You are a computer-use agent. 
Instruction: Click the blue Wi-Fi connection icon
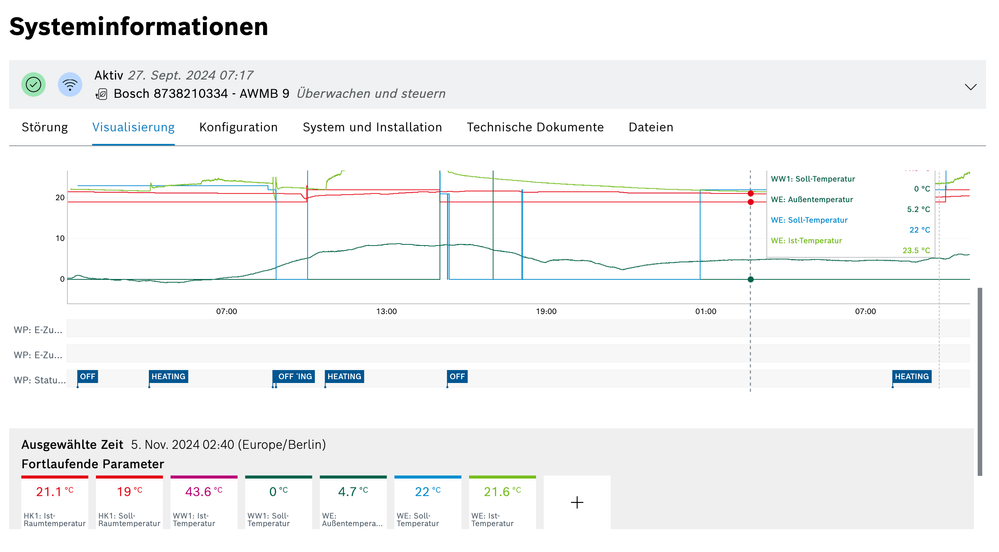click(70, 85)
